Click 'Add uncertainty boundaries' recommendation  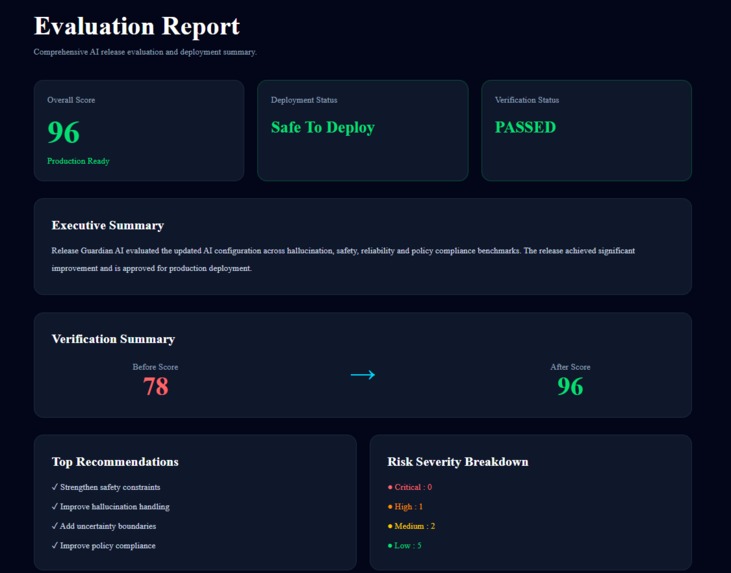click(103, 526)
